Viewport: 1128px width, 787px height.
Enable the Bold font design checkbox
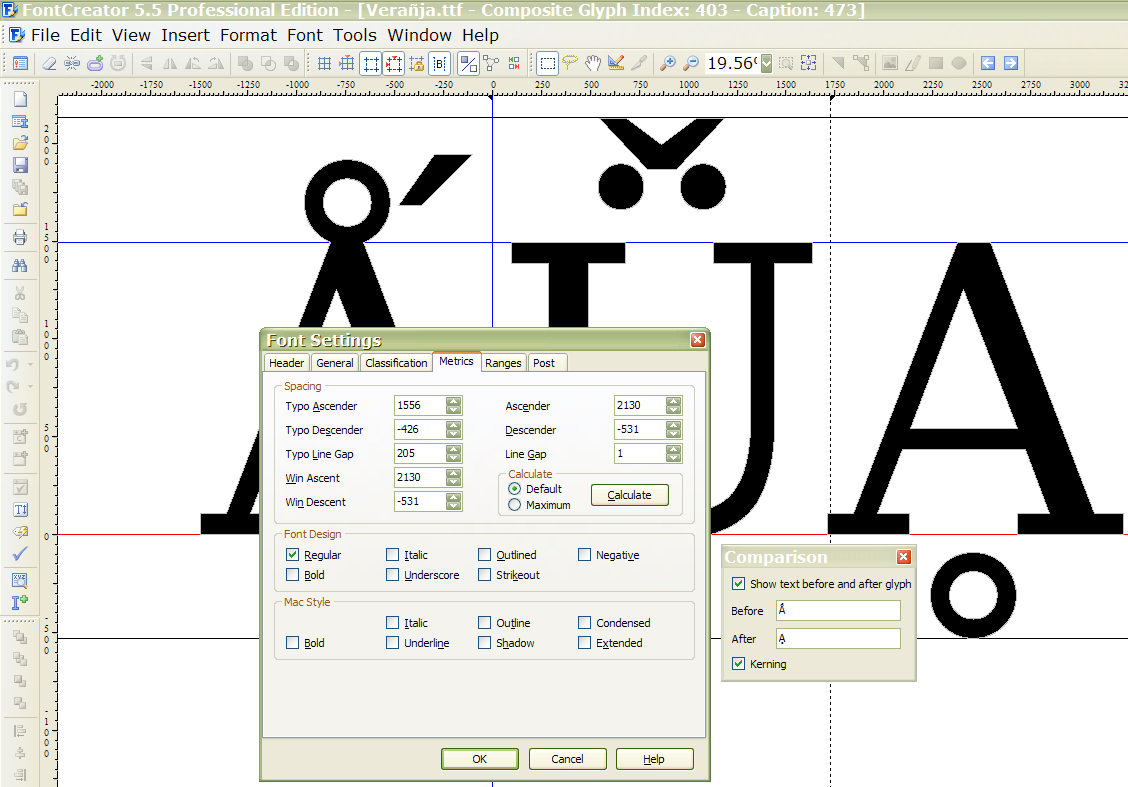tap(292, 575)
